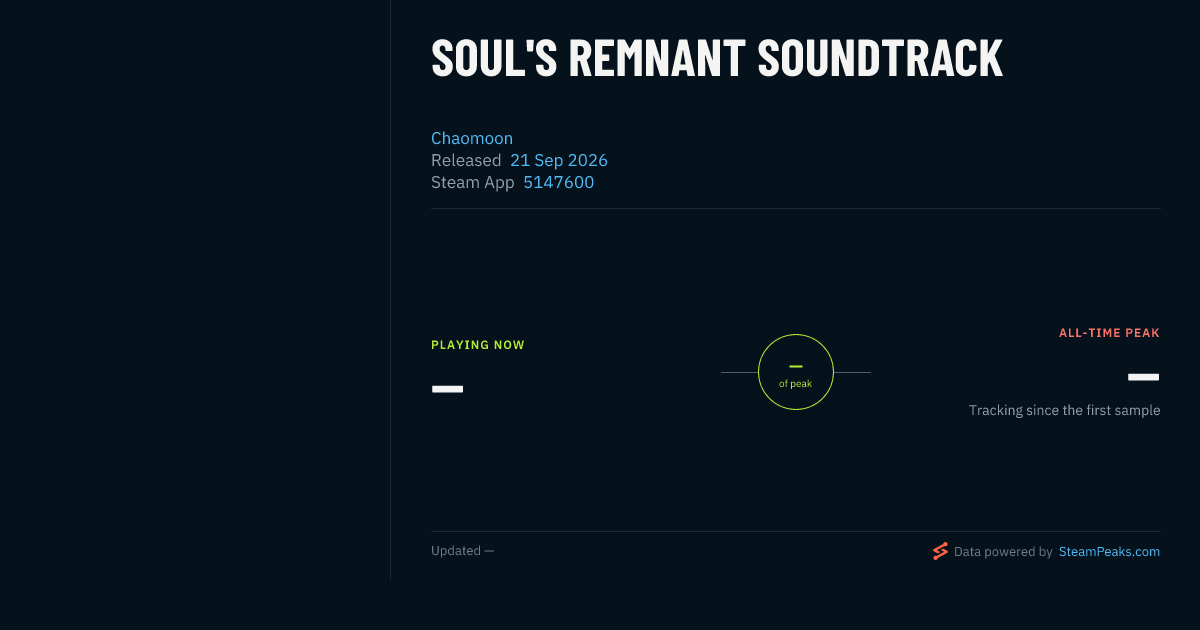Open the Chaomoon developer link
Screen dimensions: 1200x630
click(x=472, y=138)
